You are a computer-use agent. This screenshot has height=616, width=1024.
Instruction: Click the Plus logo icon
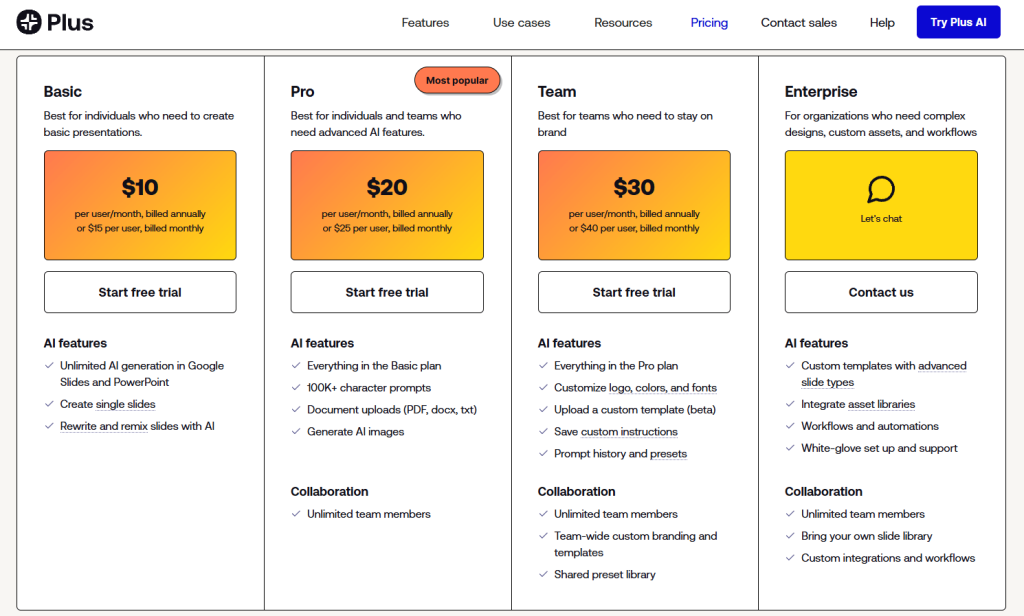pyautogui.click(x=29, y=22)
